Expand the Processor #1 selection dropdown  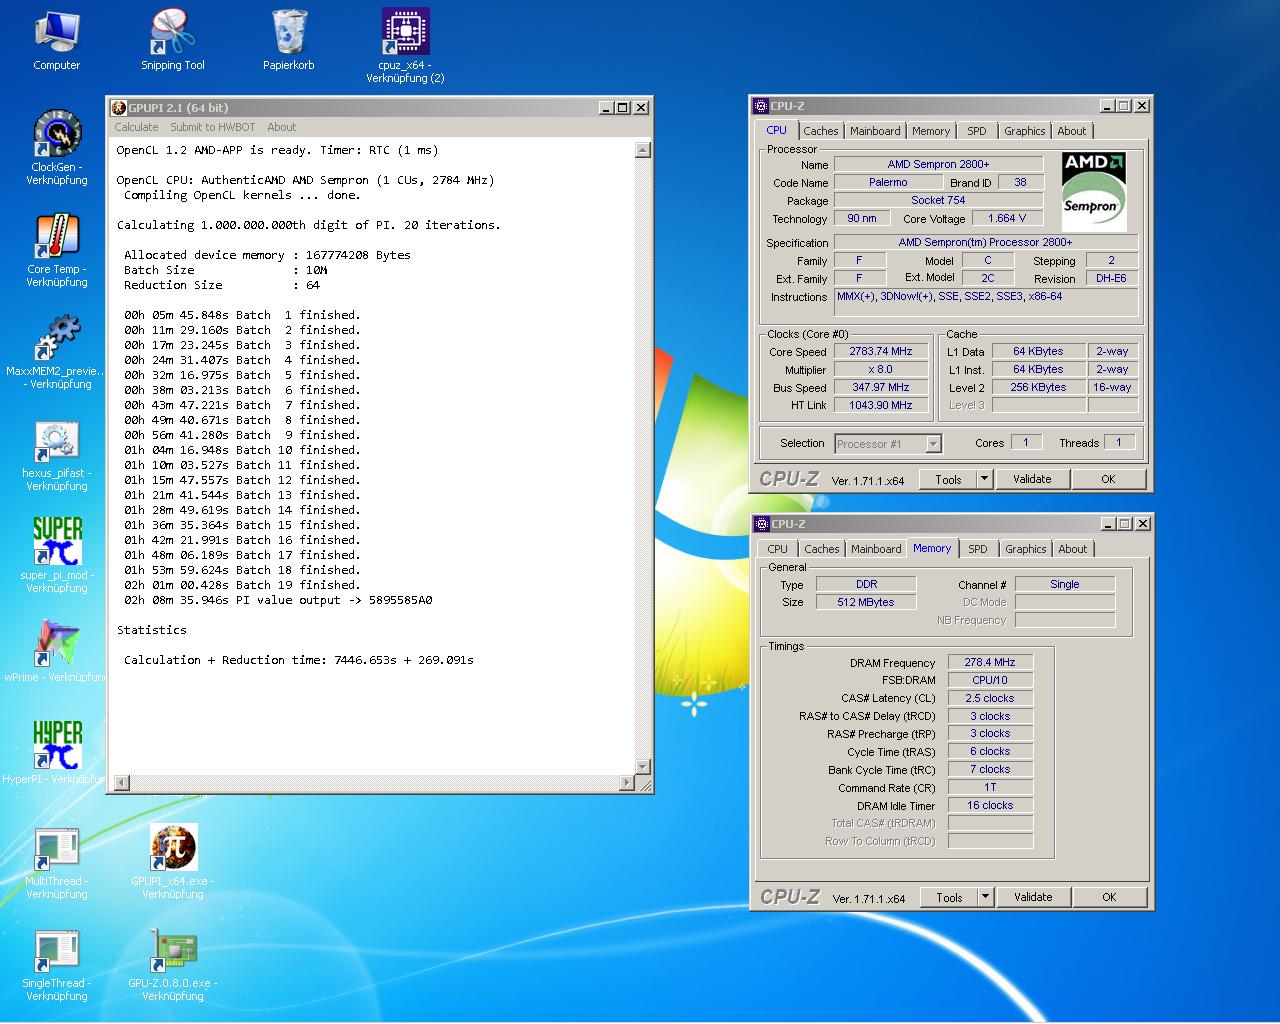coord(933,444)
